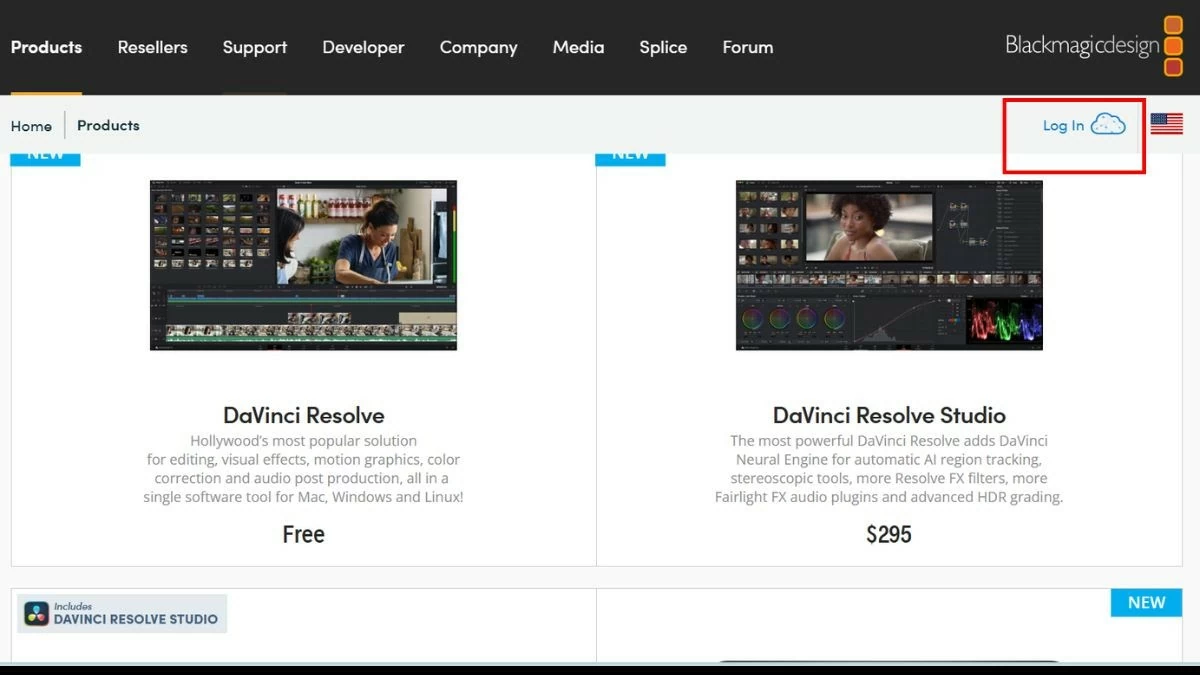Open the Developer menu
1200x675 pixels.
pos(363,47)
